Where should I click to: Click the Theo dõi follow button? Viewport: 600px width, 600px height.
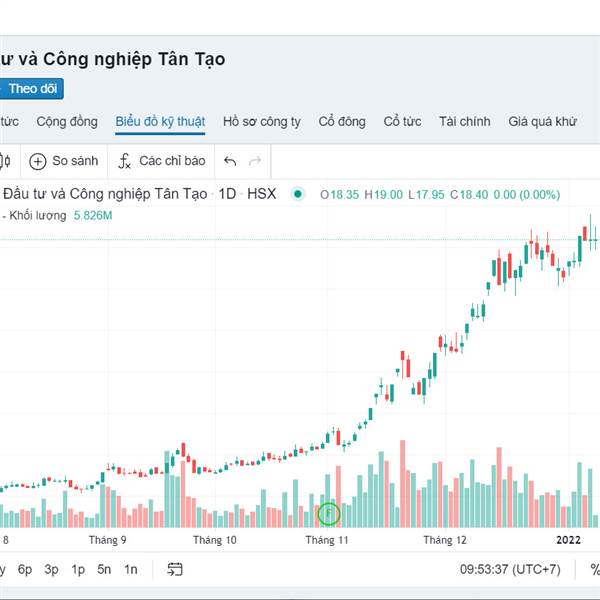coord(31,88)
